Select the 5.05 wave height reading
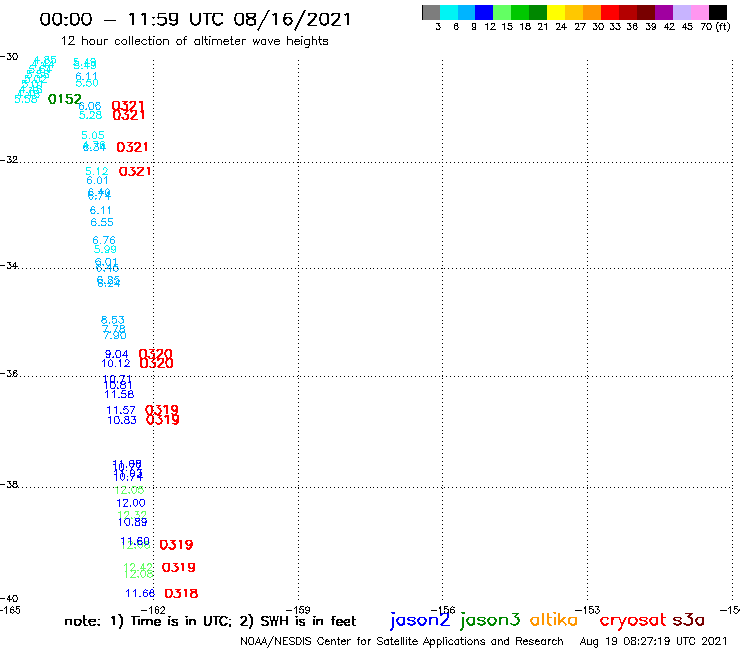 pos(93,135)
